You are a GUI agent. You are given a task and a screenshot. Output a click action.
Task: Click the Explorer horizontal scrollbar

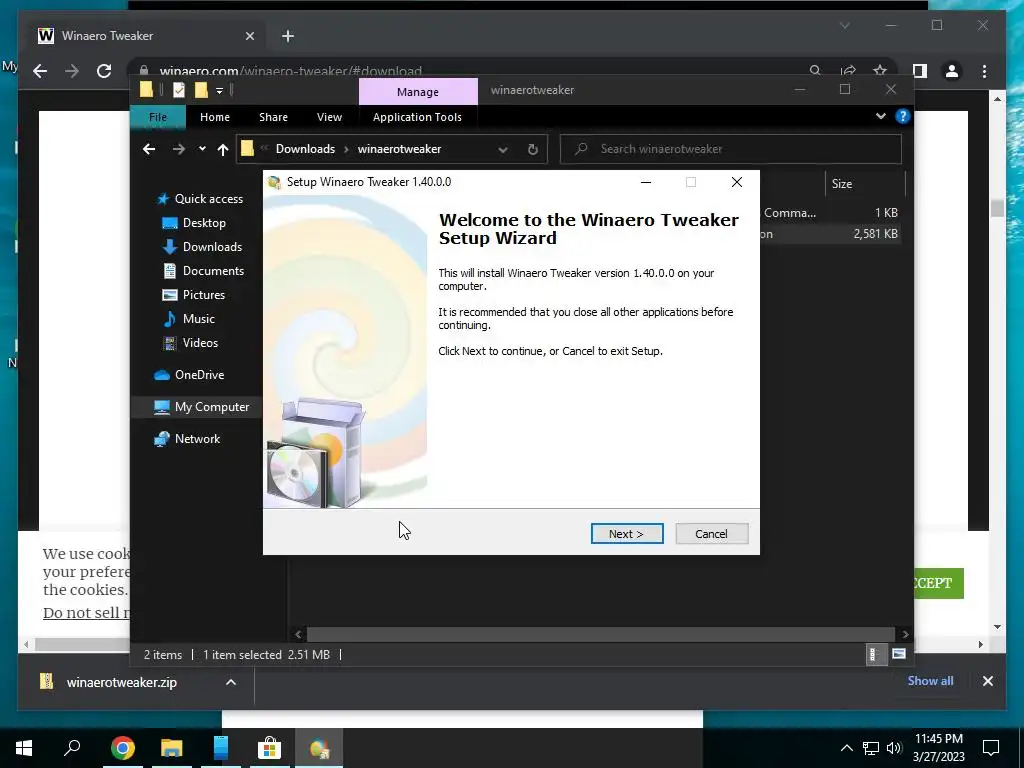600,634
